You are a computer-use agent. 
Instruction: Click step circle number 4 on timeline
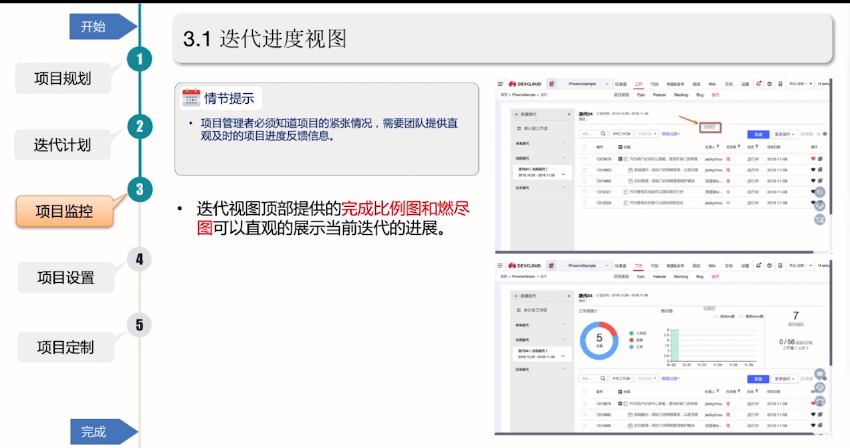point(140,259)
